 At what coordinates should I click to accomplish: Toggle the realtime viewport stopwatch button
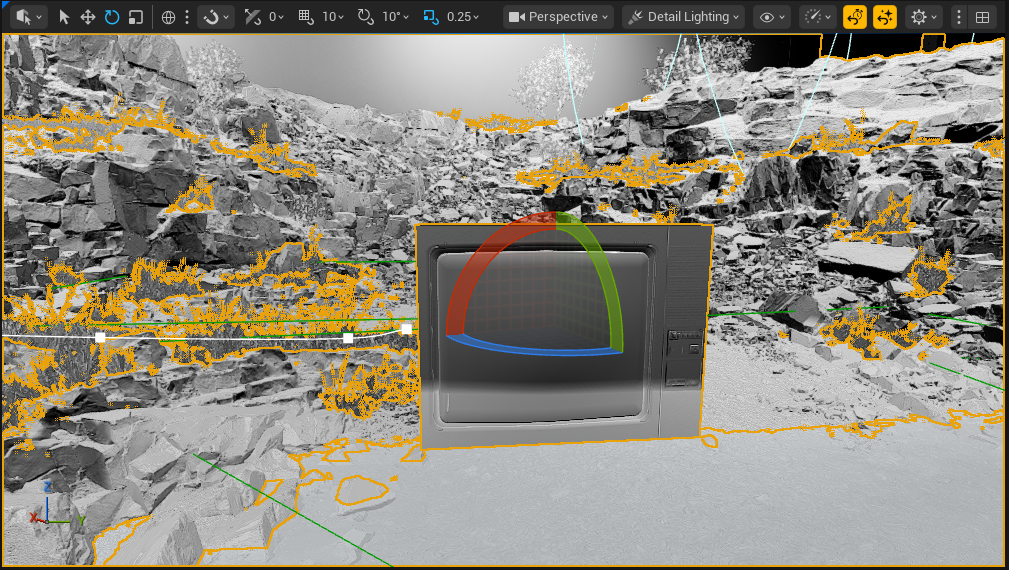[x=855, y=17]
